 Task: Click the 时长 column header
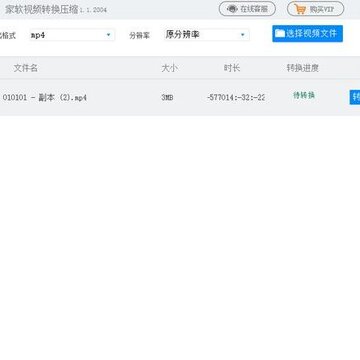pyautogui.click(x=232, y=68)
